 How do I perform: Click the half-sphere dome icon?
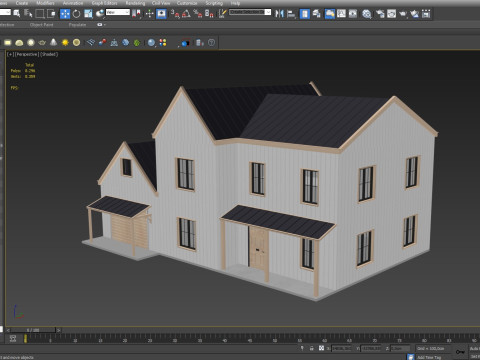pyautogui.click(x=19, y=43)
